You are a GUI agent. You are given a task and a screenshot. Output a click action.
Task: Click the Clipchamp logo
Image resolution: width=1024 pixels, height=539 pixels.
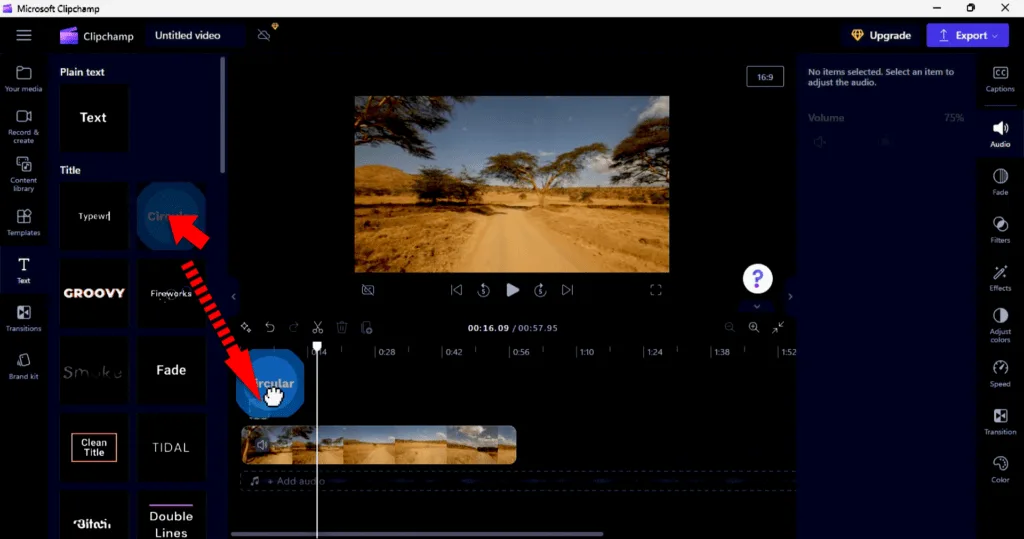pos(97,36)
